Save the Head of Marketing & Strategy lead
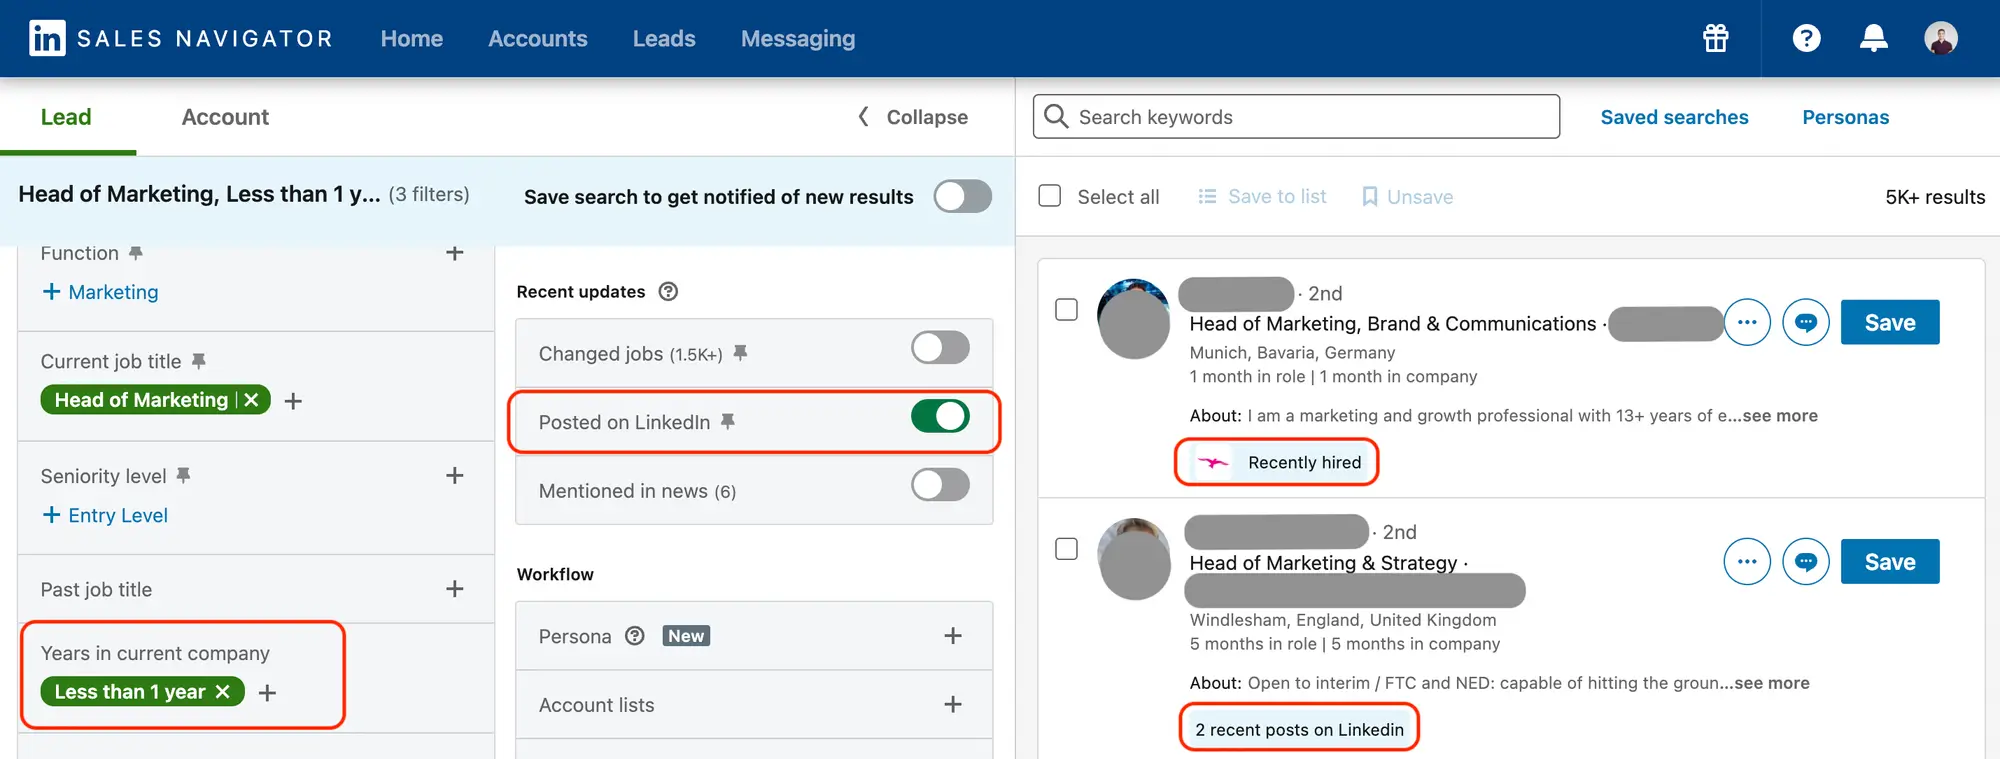 (1890, 561)
